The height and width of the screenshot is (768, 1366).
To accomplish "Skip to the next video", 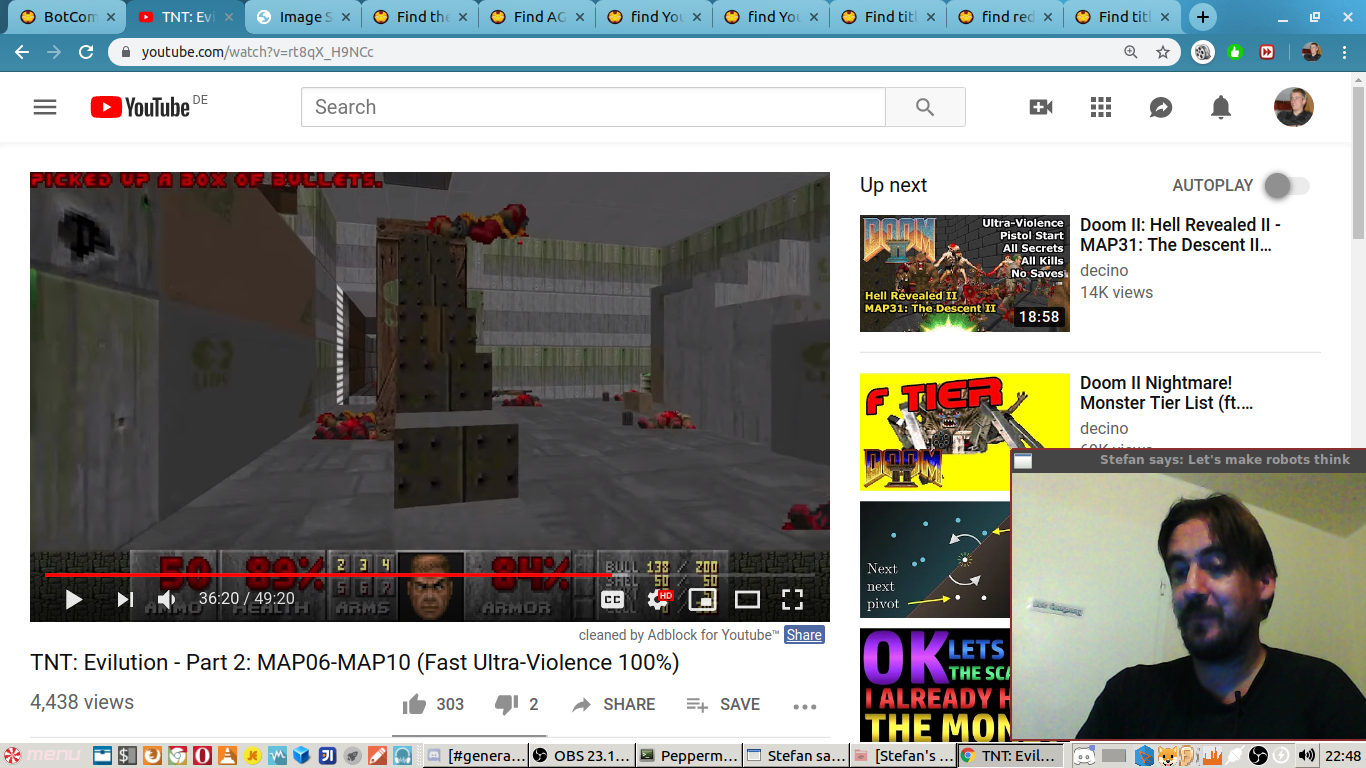I will click(x=125, y=599).
